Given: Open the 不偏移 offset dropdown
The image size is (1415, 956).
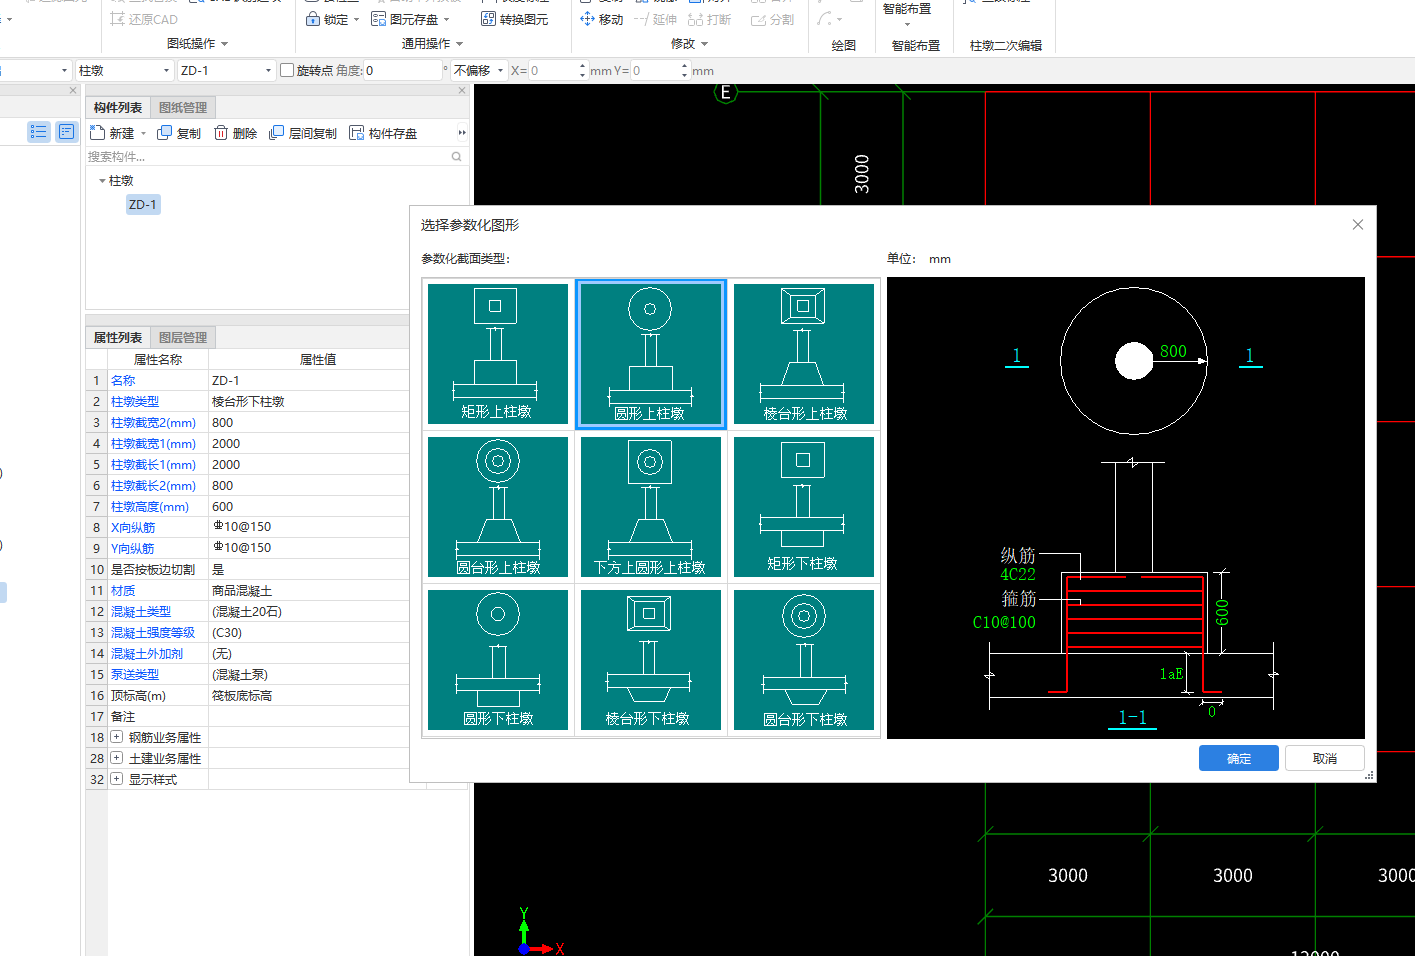Looking at the screenshot, I should click(500, 70).
